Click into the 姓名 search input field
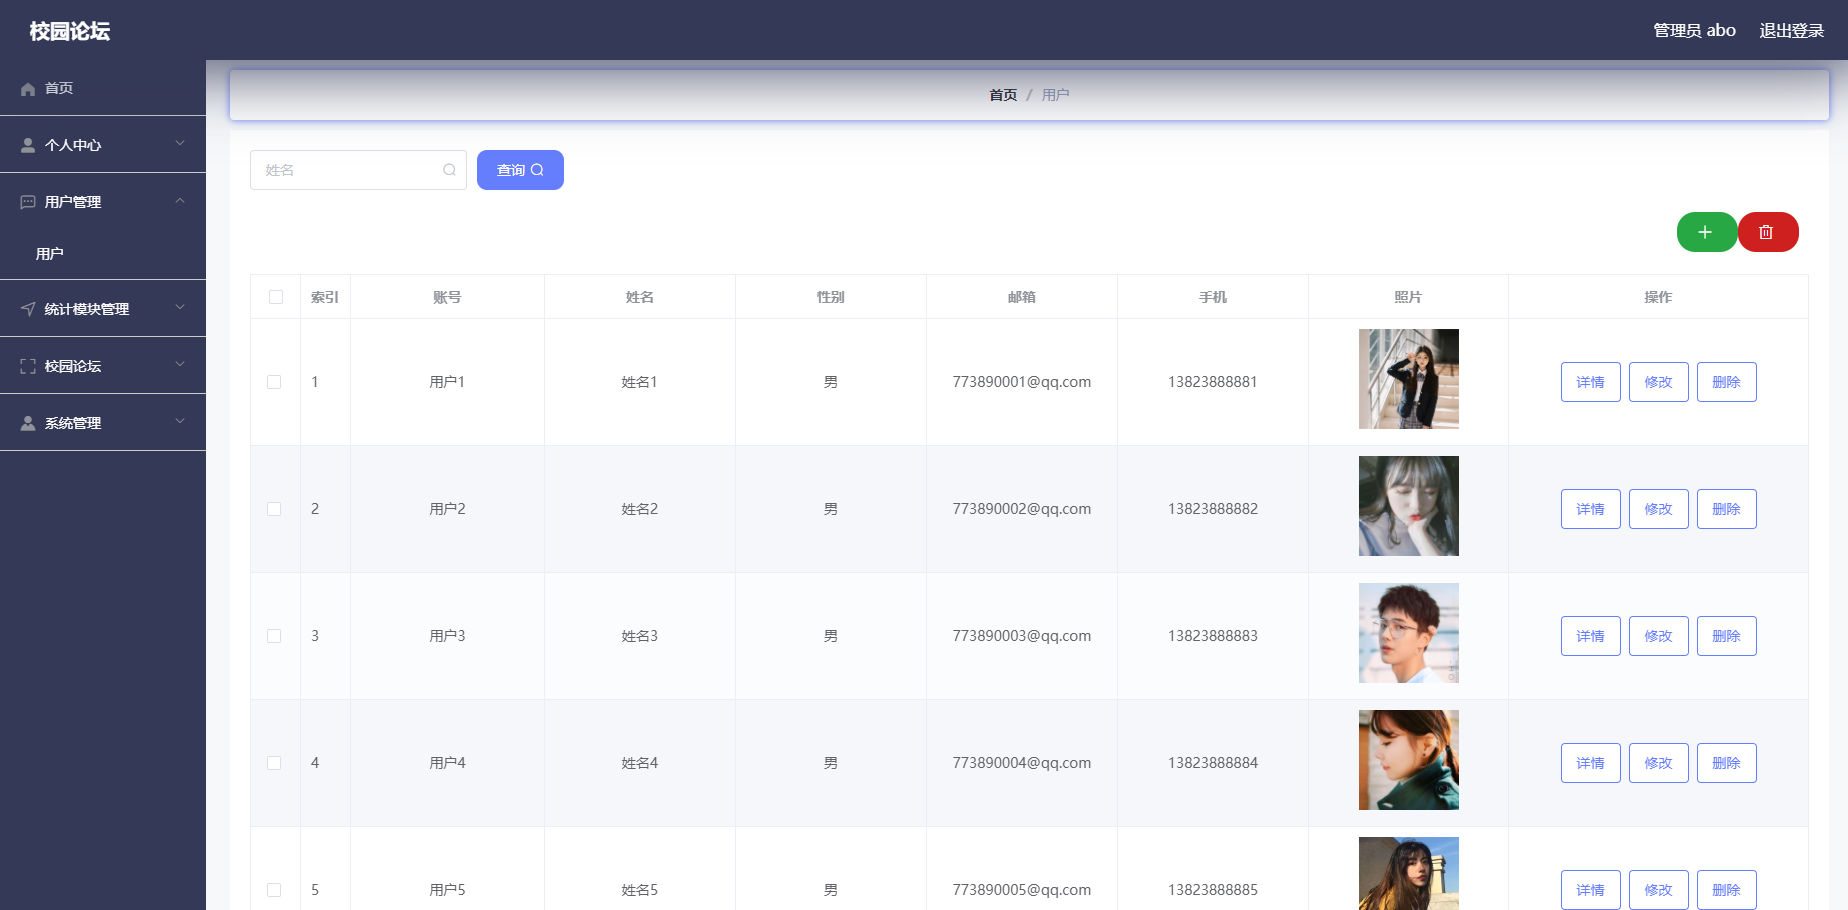This screenshot has height=910, width=1848. pyautogui.click(x=358, y=170)
